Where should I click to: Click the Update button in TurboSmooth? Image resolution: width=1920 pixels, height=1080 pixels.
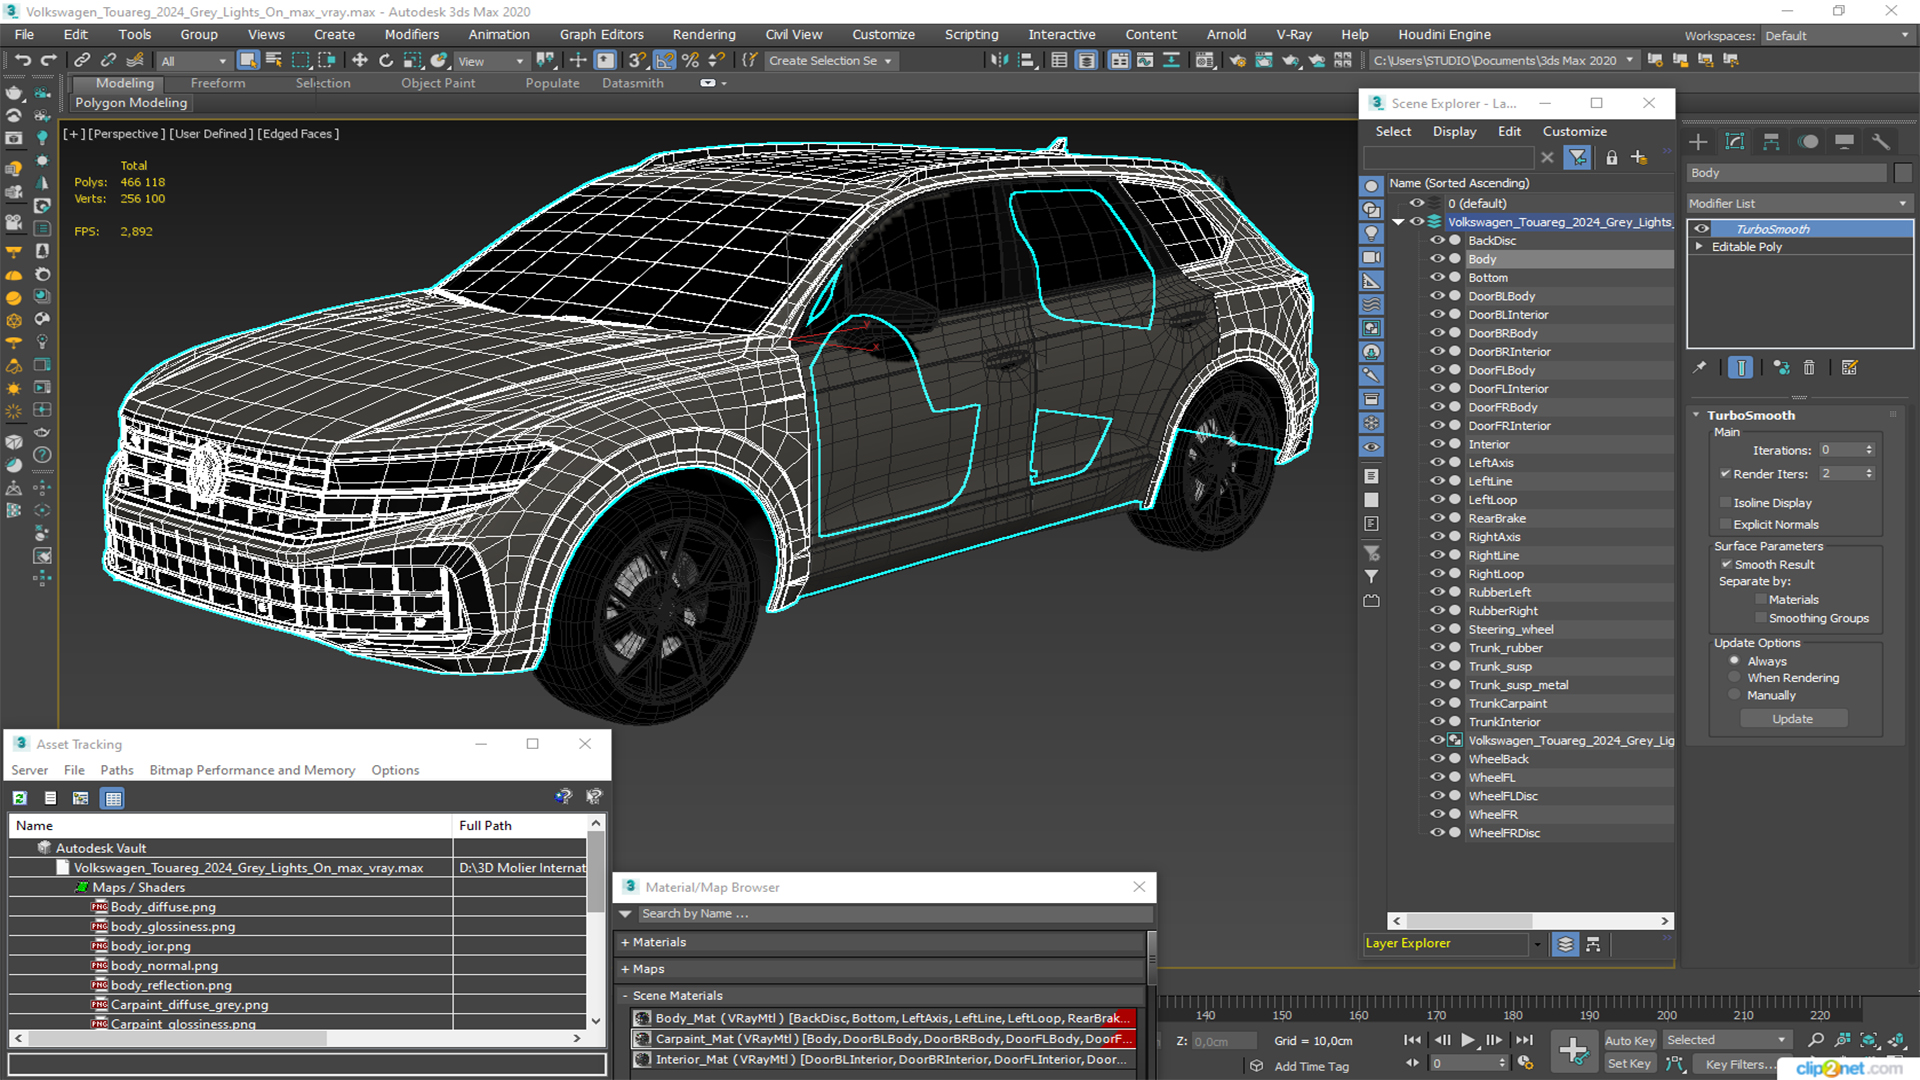[x=1791, y=719]
